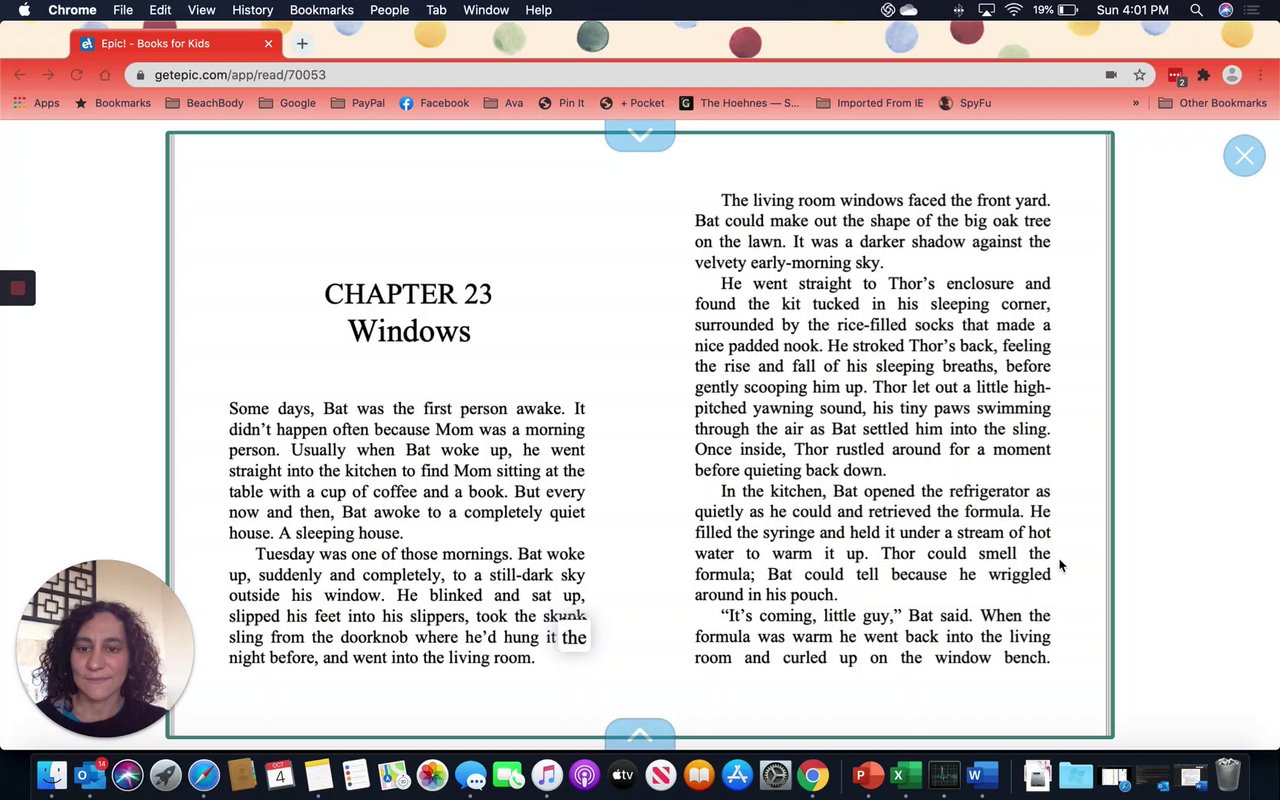The image size is (1280, 800).
Task: Click the + Pocket bookmarklet
Action: pyautogui.click(x=632, y=103)
